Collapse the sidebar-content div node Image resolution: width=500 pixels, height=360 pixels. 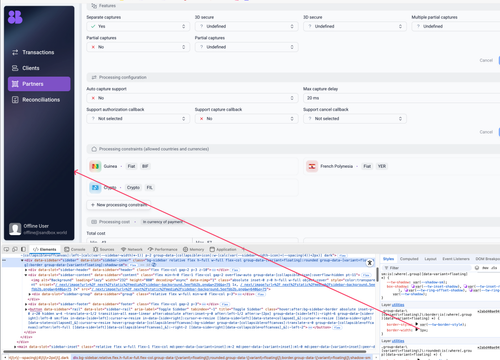coord(26,275)
